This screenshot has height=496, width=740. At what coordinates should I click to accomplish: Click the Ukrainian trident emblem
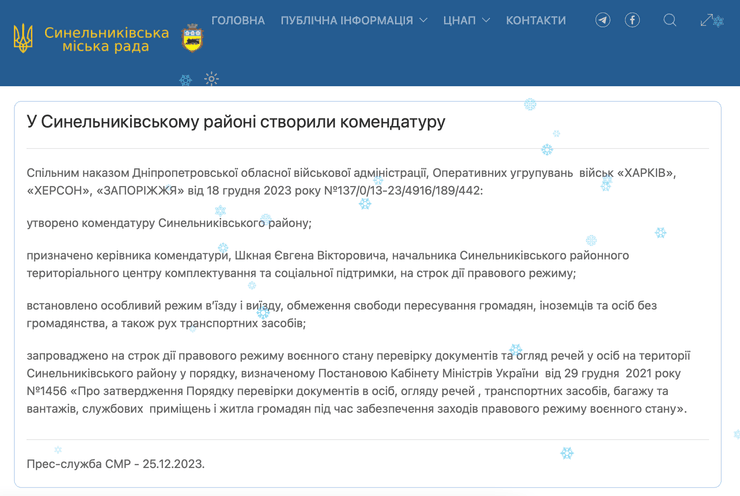click(23, 38)
